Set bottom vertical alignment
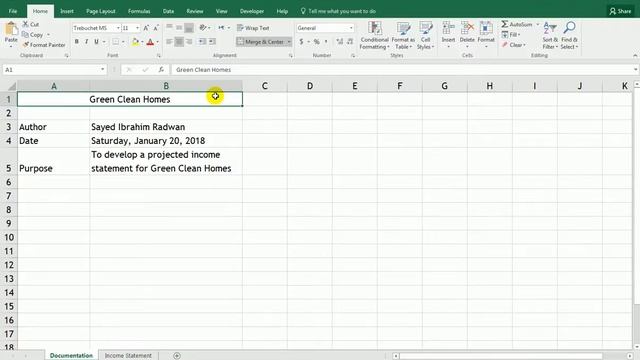Viewport: 640px width, 360px height. tap(189, 28)
